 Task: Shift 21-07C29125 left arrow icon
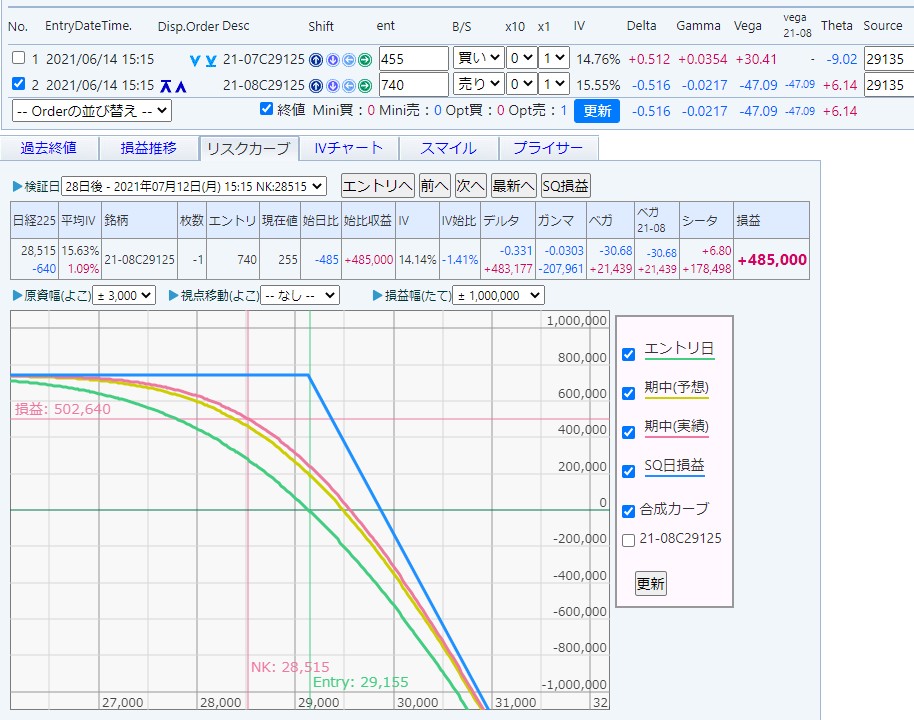point(349,59)
